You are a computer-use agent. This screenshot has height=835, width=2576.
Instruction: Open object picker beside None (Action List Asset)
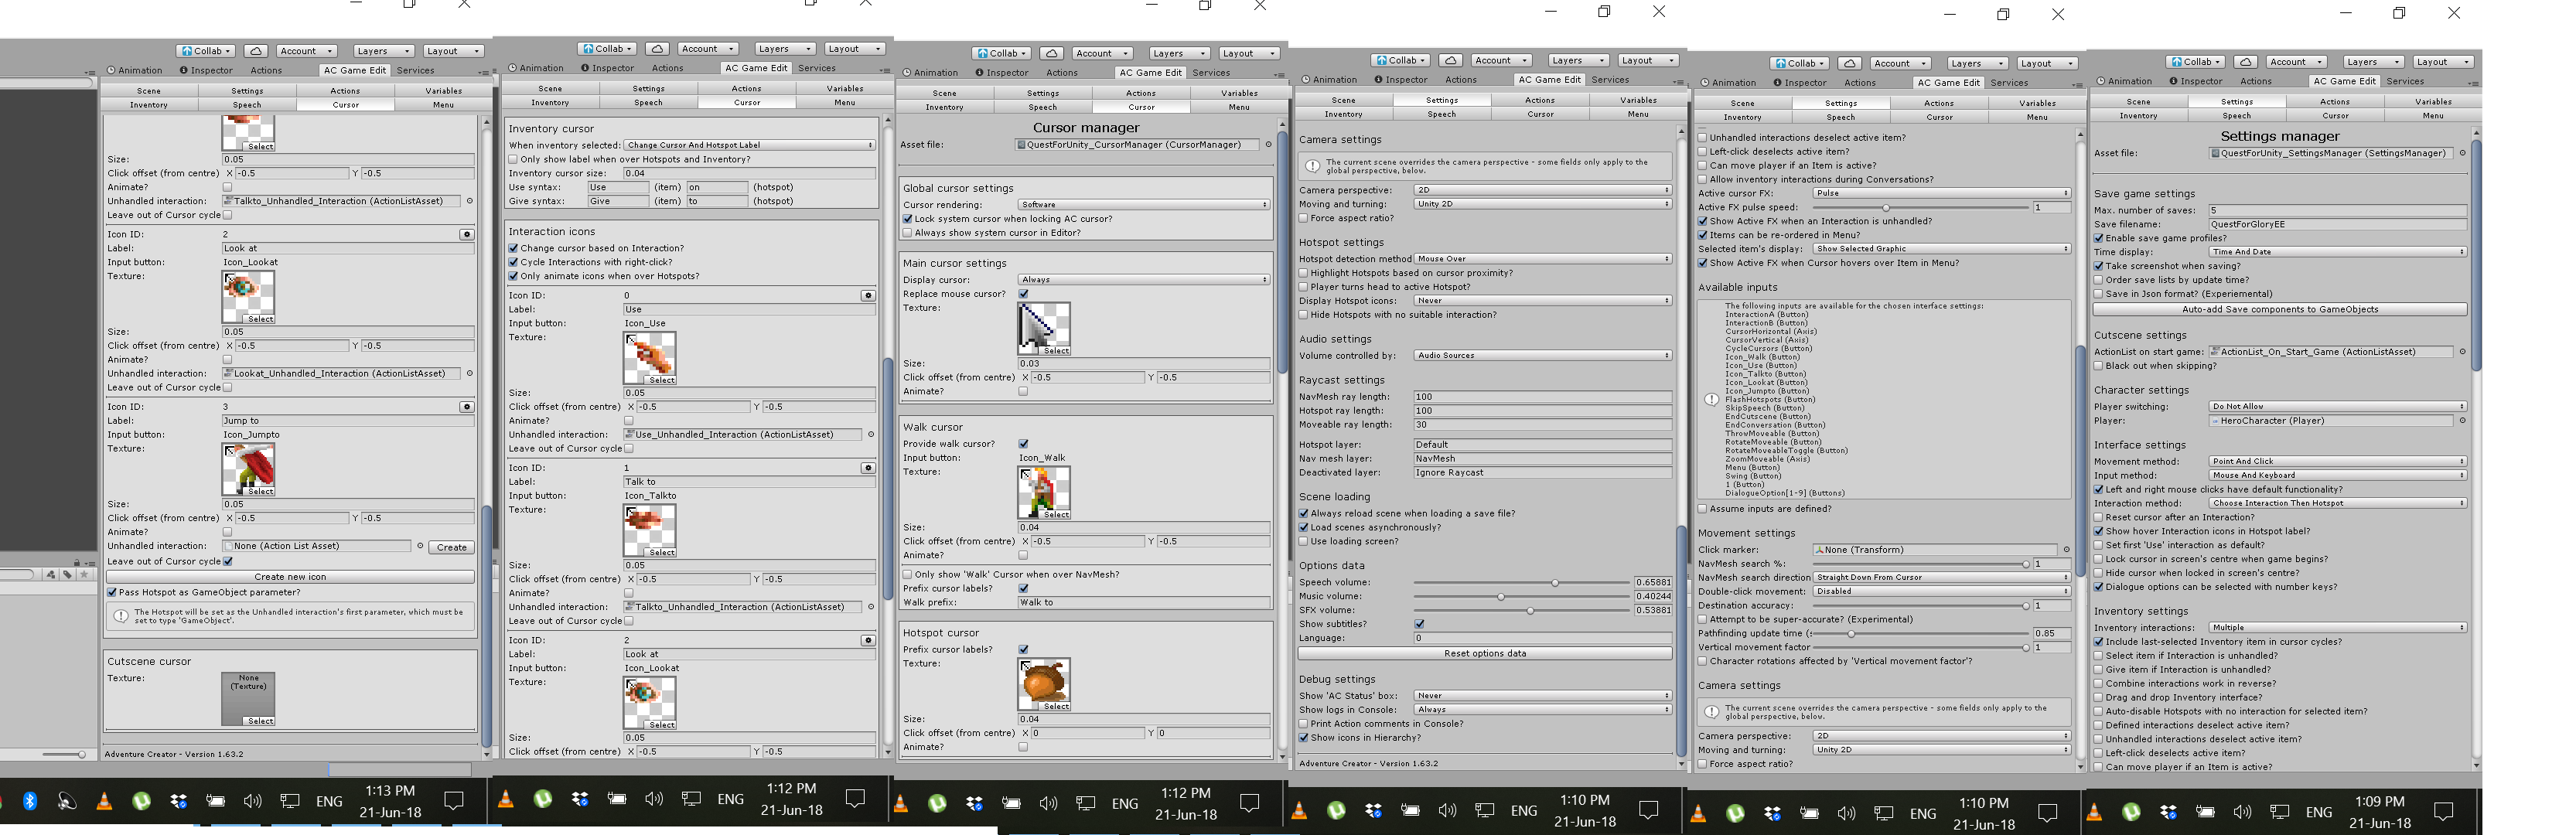tap(420, 546)
